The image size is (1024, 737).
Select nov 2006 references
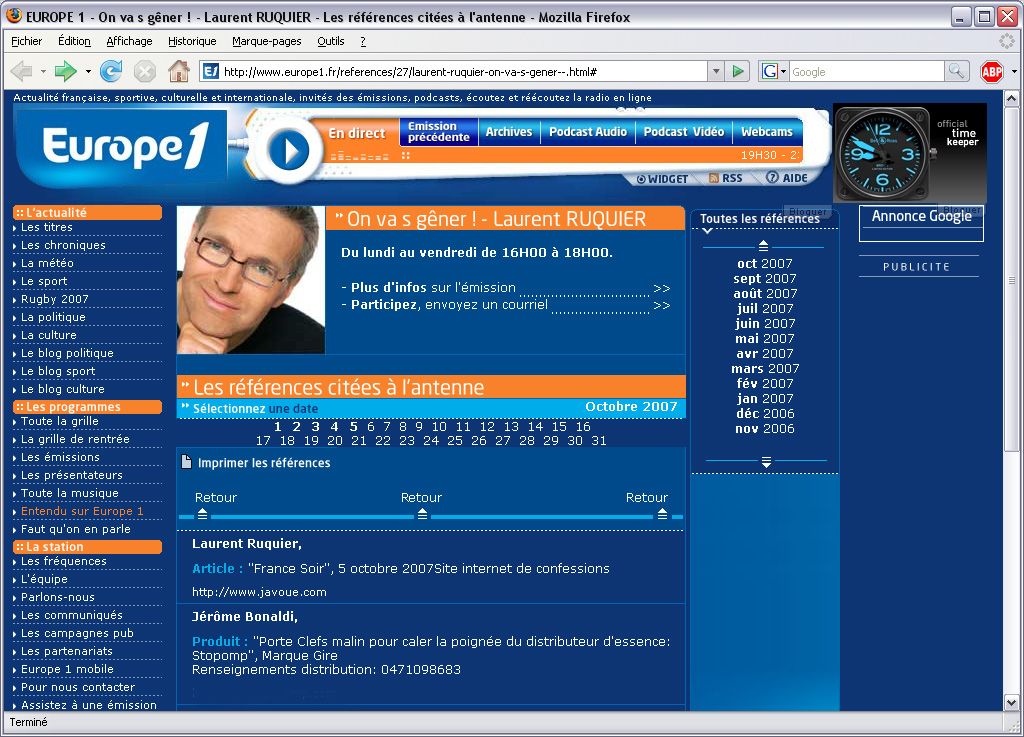coord(765,429)
